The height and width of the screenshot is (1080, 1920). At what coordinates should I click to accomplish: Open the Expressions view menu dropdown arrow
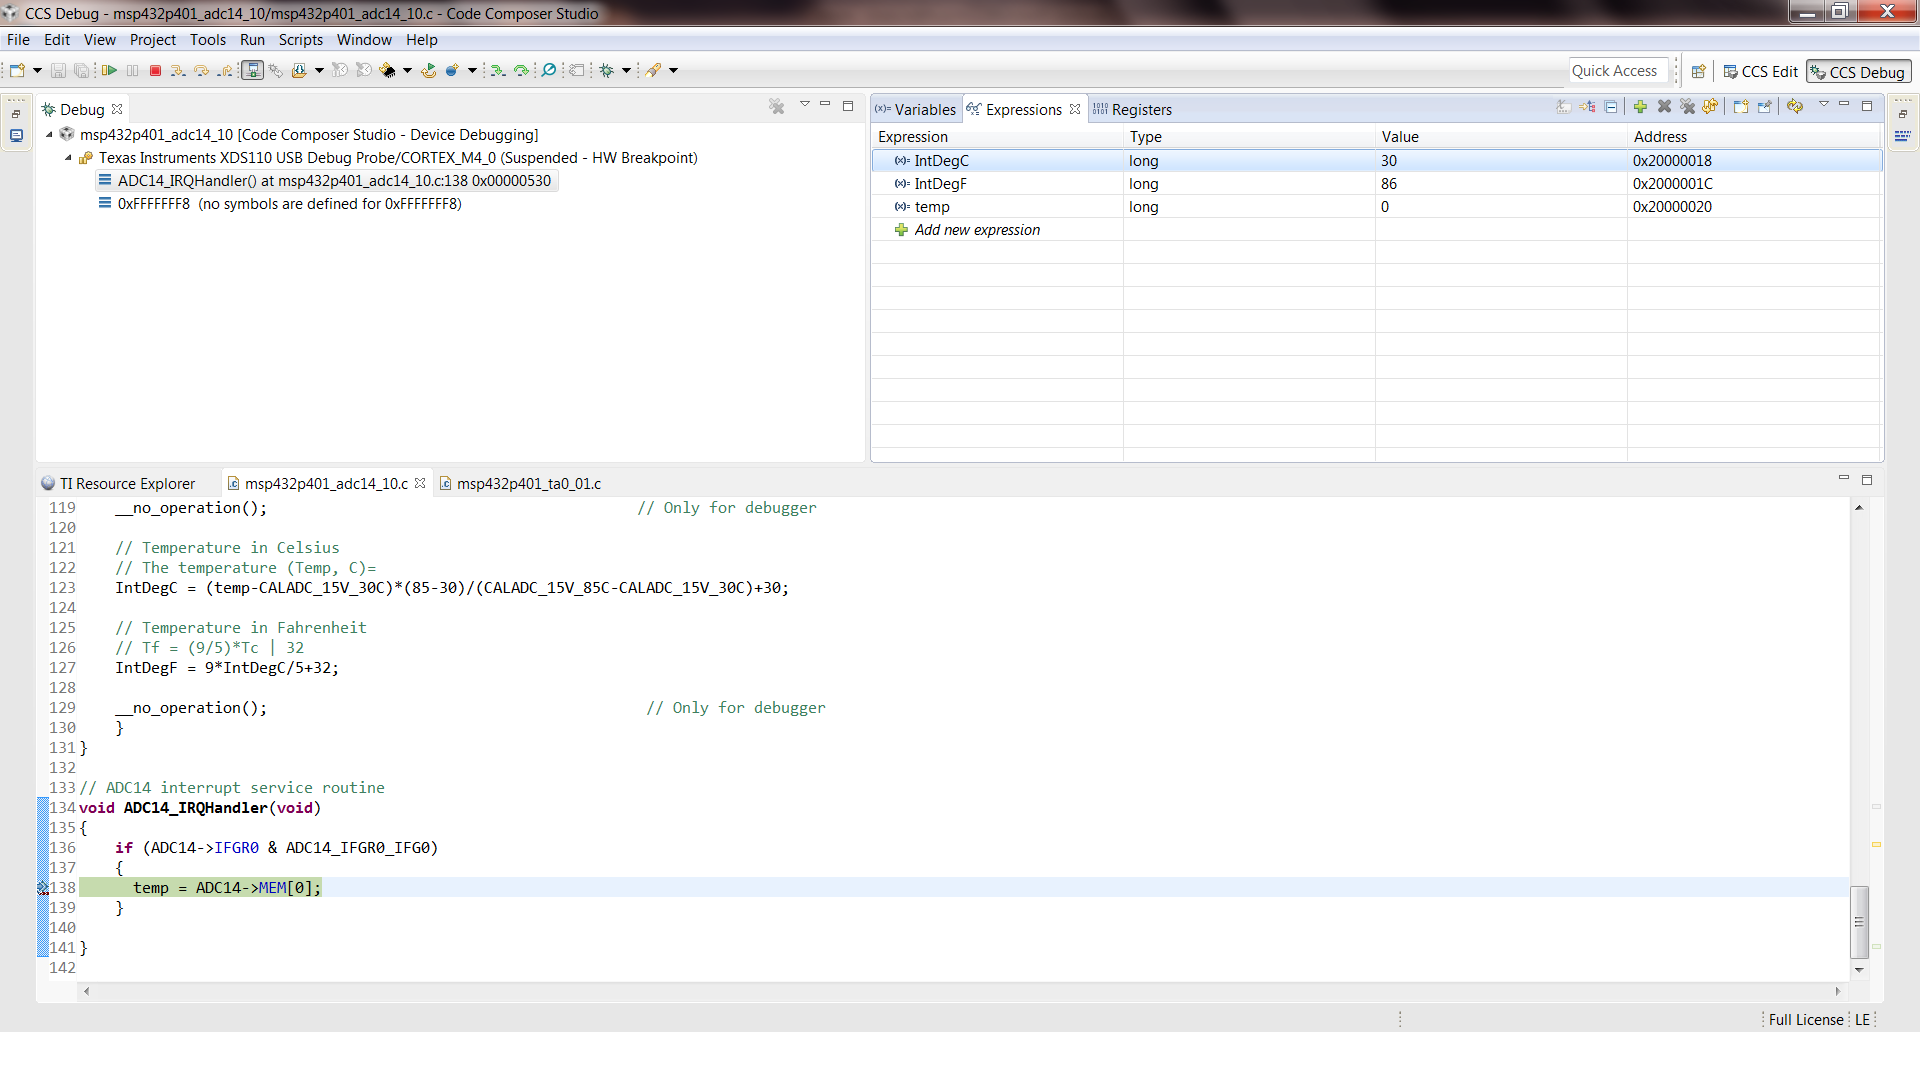1823,105
